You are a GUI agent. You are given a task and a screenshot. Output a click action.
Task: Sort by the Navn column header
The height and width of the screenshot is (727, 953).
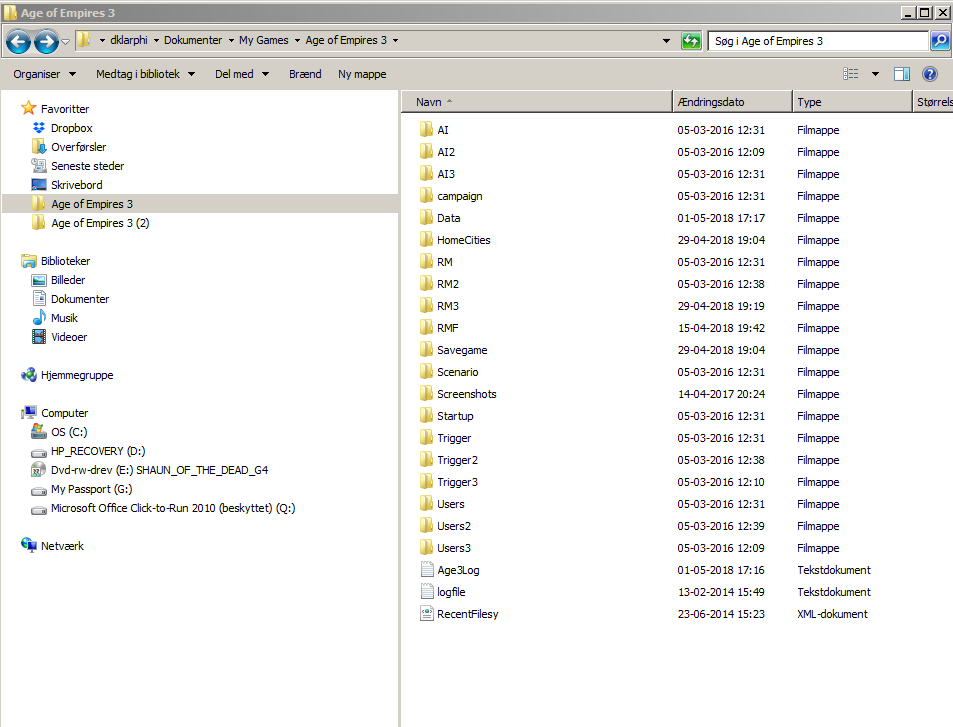537,102
